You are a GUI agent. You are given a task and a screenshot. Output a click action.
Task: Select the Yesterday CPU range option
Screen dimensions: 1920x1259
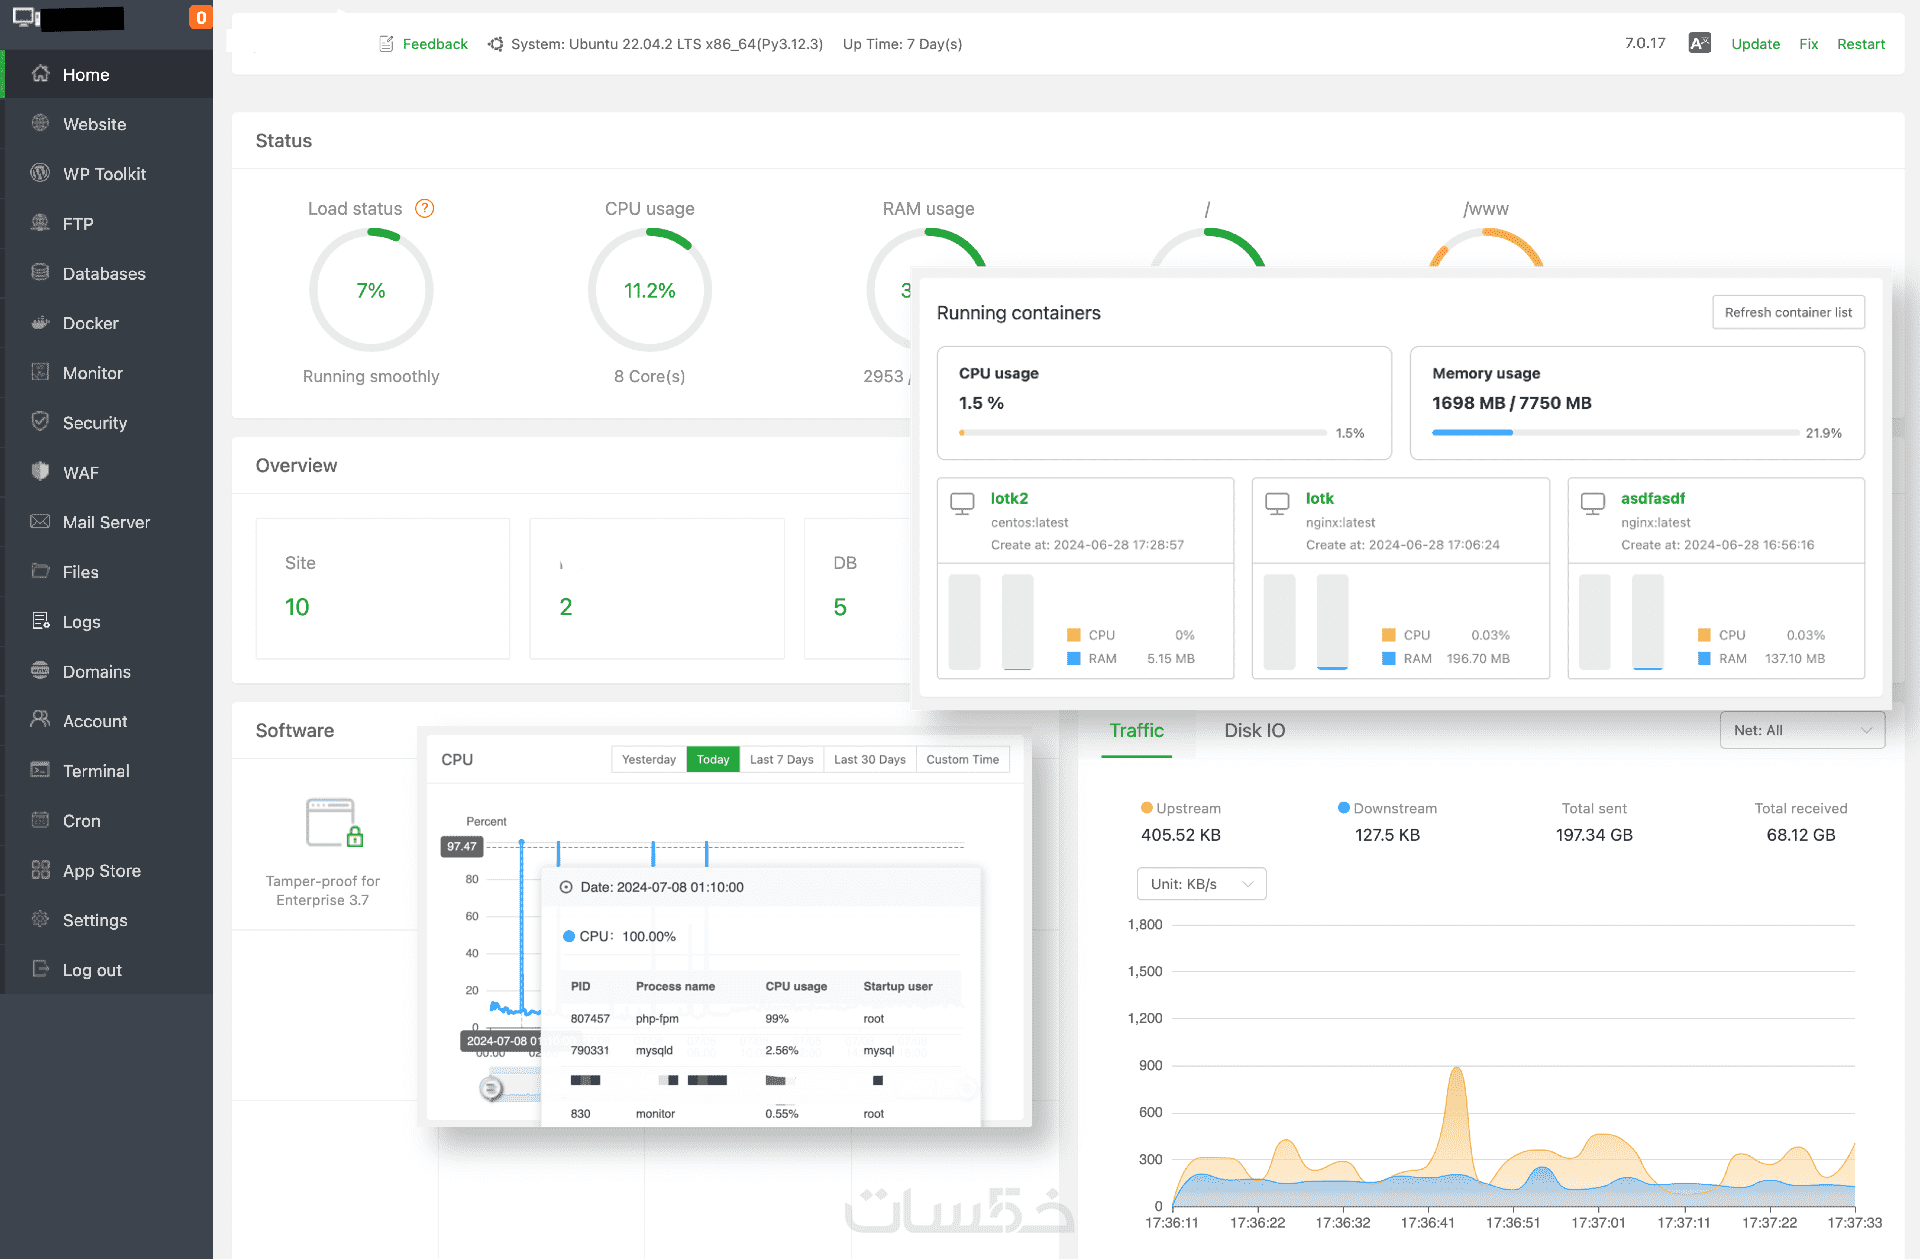pos(649,760)
